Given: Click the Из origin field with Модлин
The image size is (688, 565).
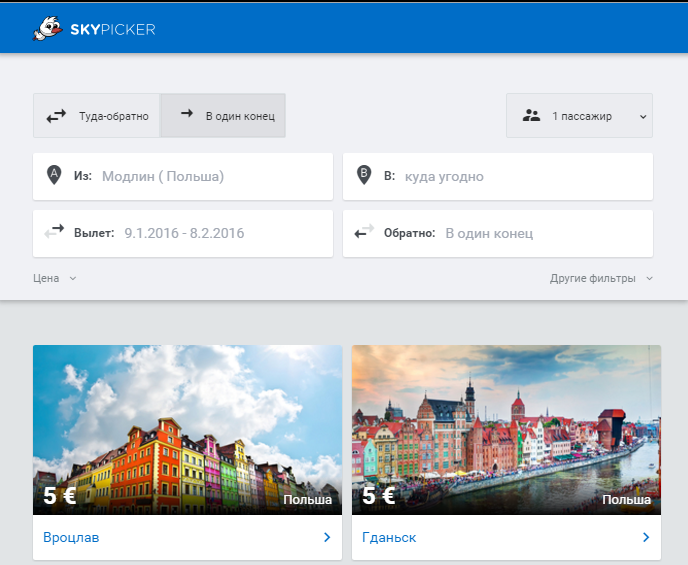Looking at the screenshot, I should pyautogui.click(x=183, y=176).
